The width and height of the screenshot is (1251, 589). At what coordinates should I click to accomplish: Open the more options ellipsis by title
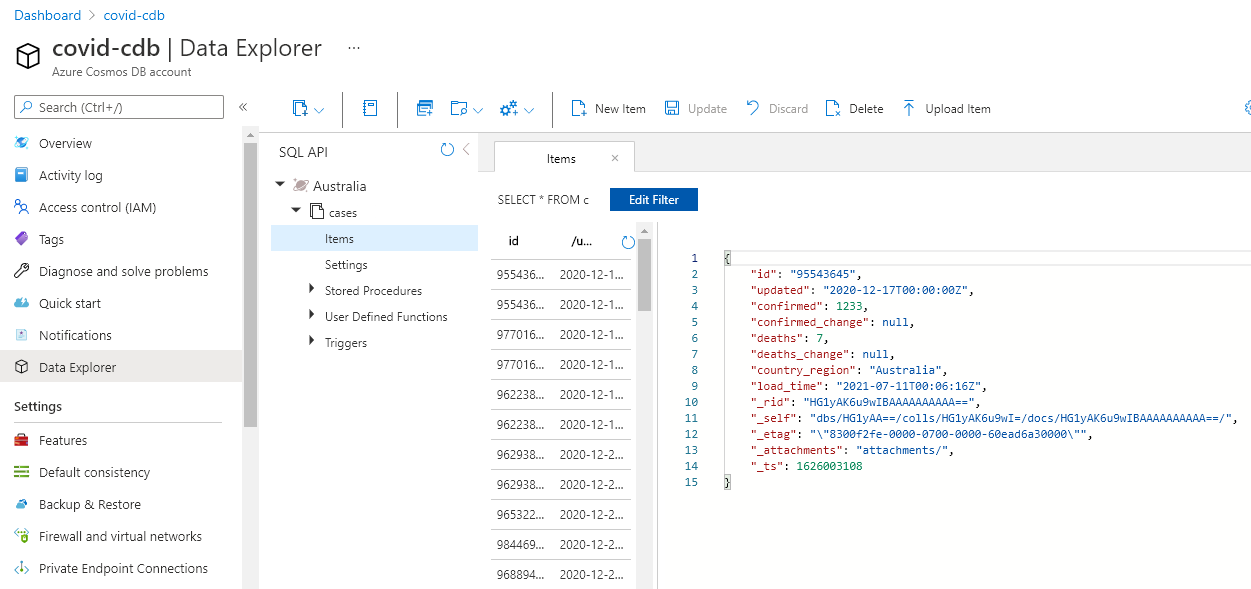click(353, 48)
